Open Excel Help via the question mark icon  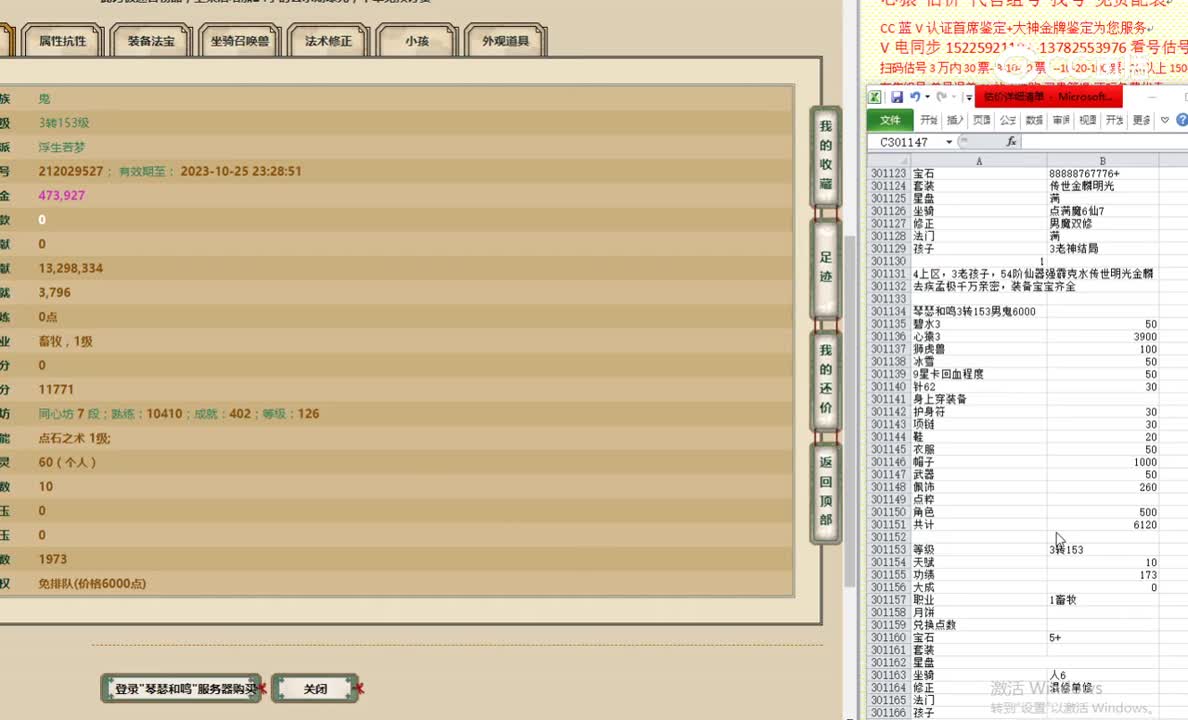coord(1182,119)
